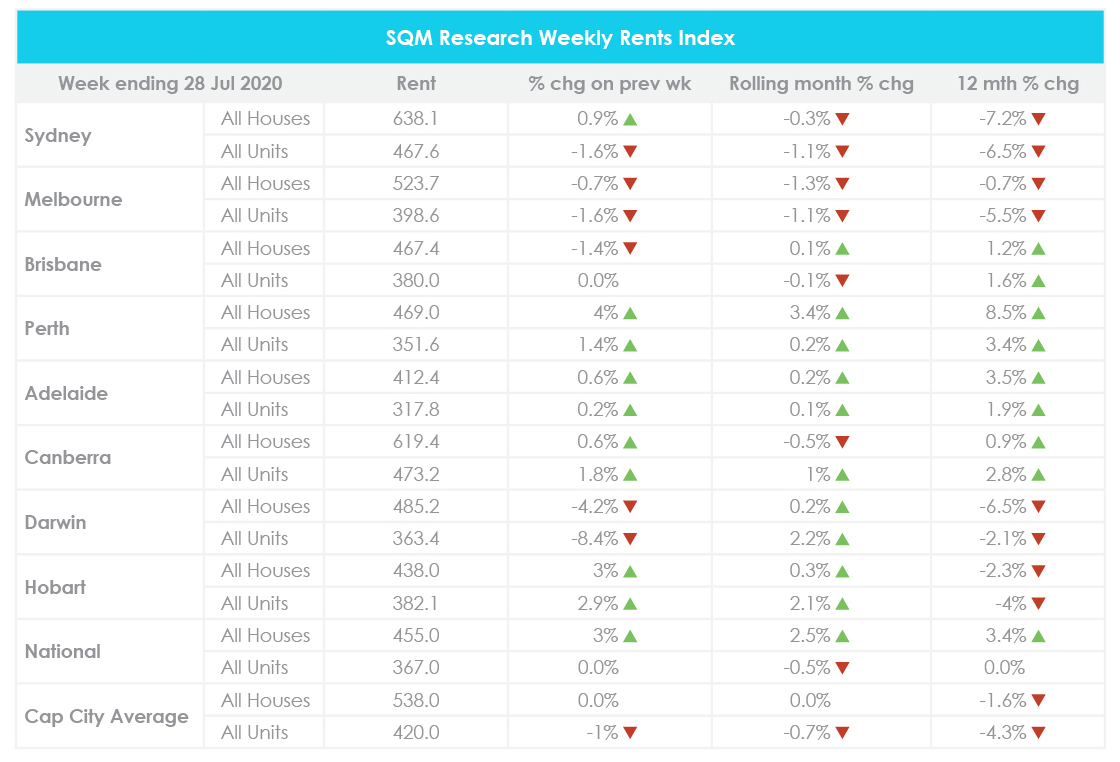Select the Sydney city label

[x=58, y=136]
